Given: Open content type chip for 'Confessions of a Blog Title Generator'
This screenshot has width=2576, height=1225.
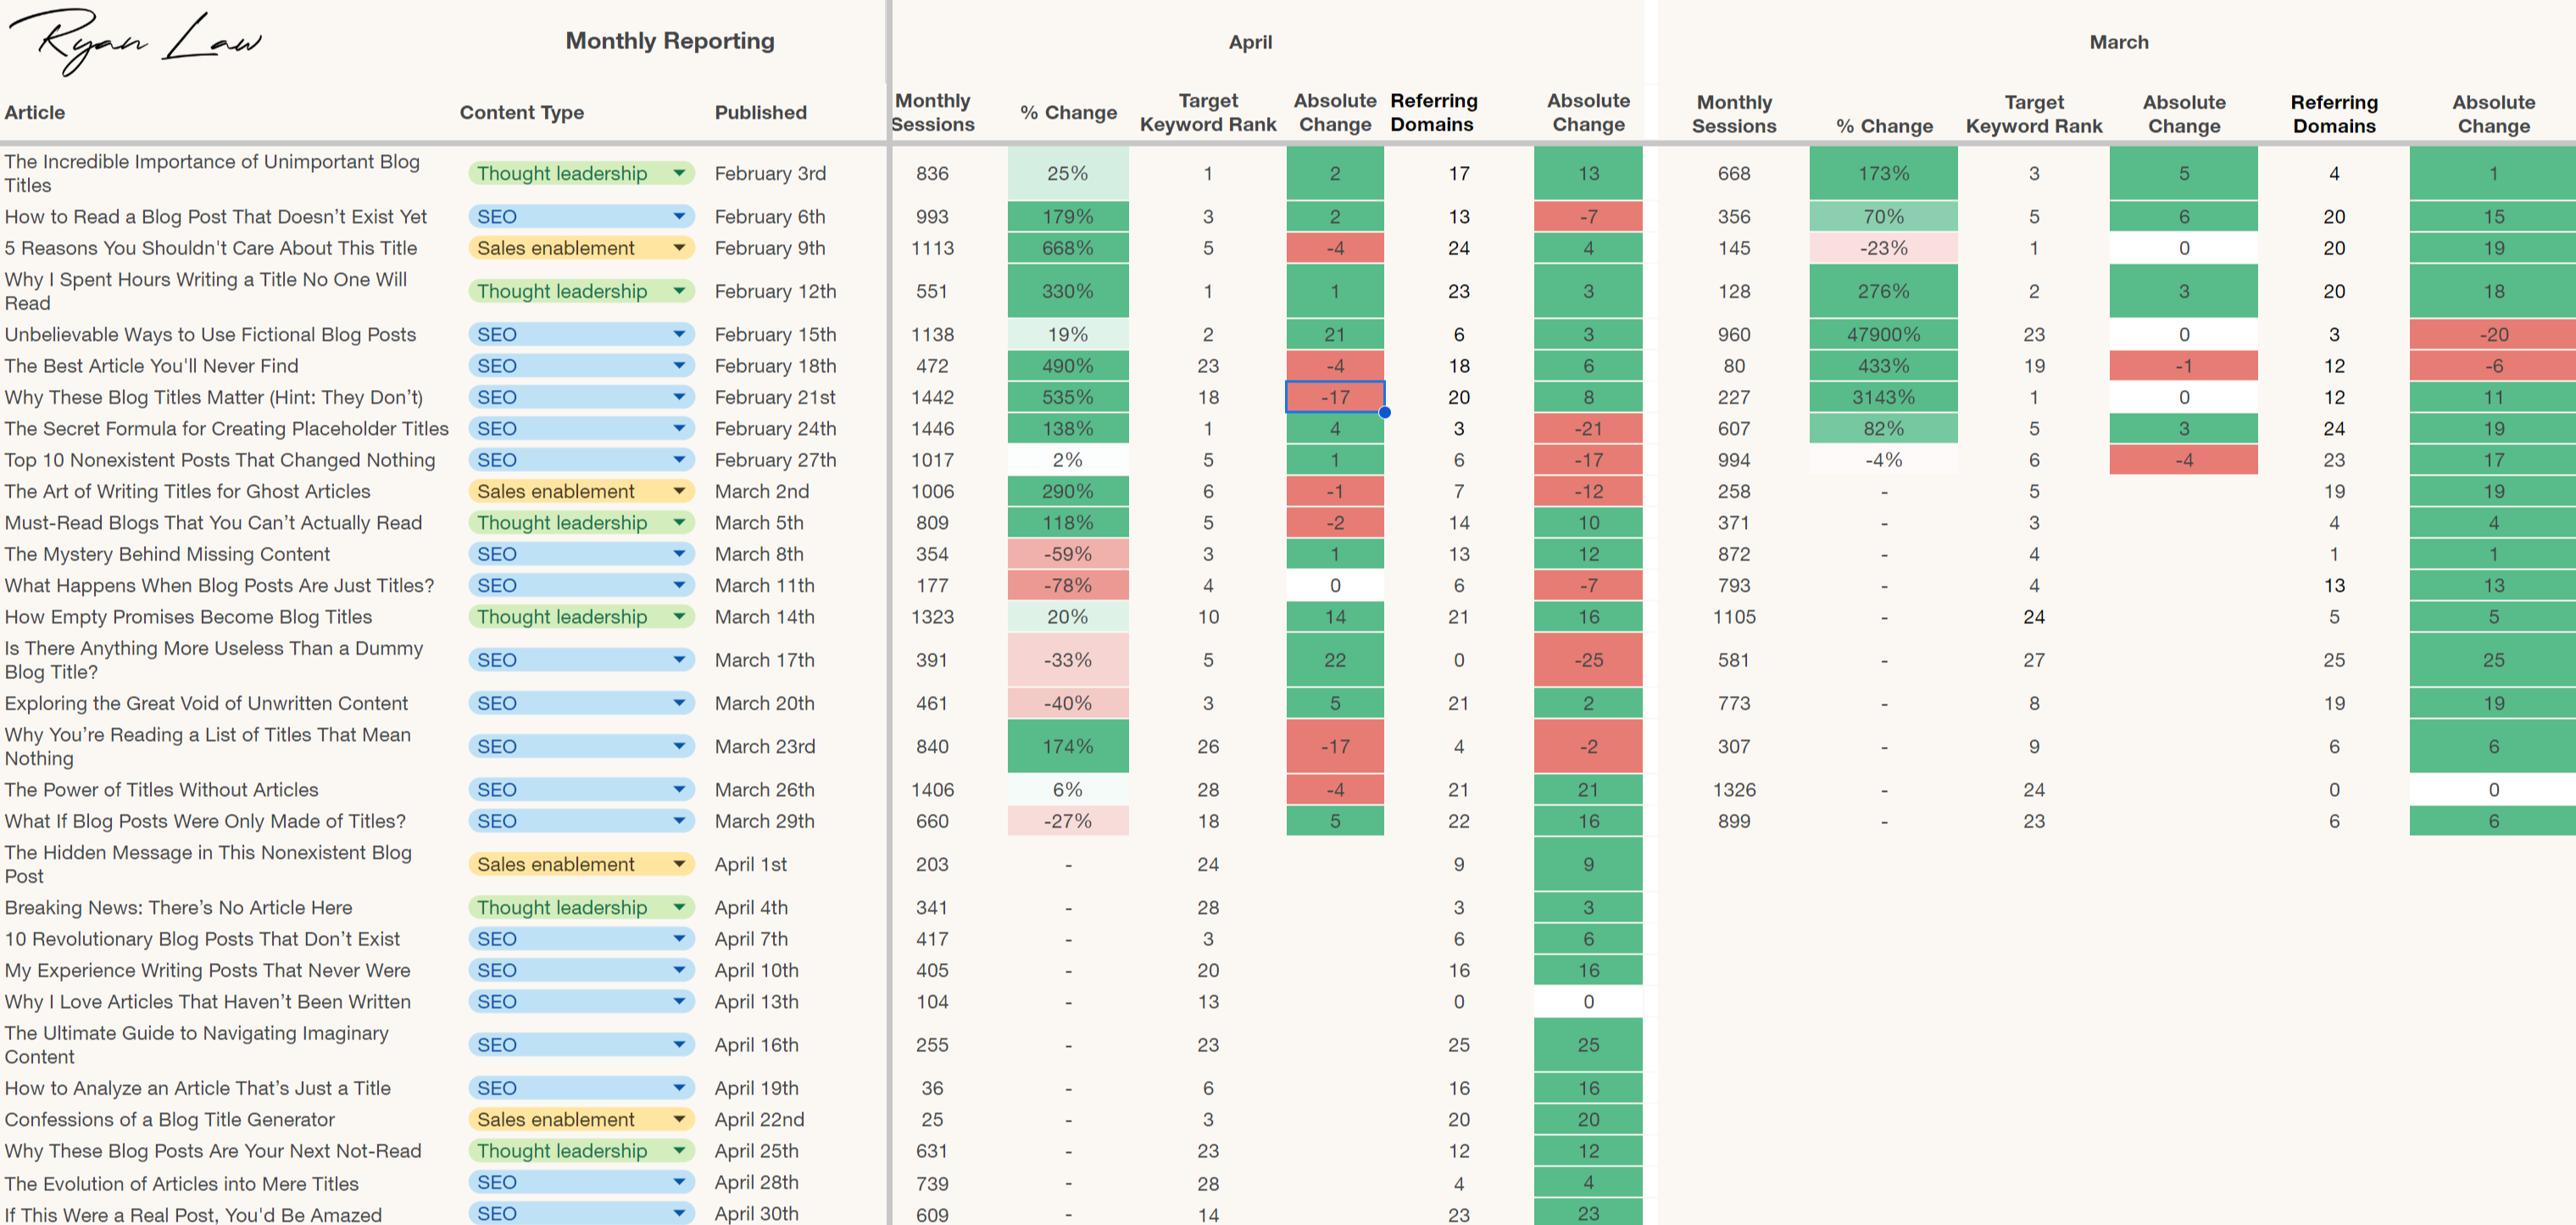Looking at the screenshot, I should point(580,1119).
